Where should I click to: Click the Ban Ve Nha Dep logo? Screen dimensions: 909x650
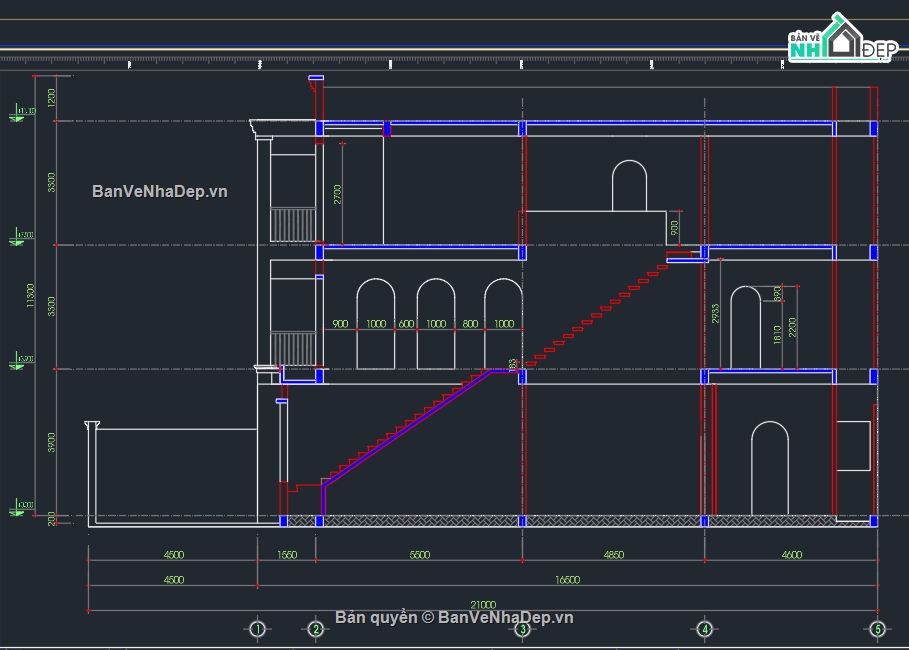[839, 41]
